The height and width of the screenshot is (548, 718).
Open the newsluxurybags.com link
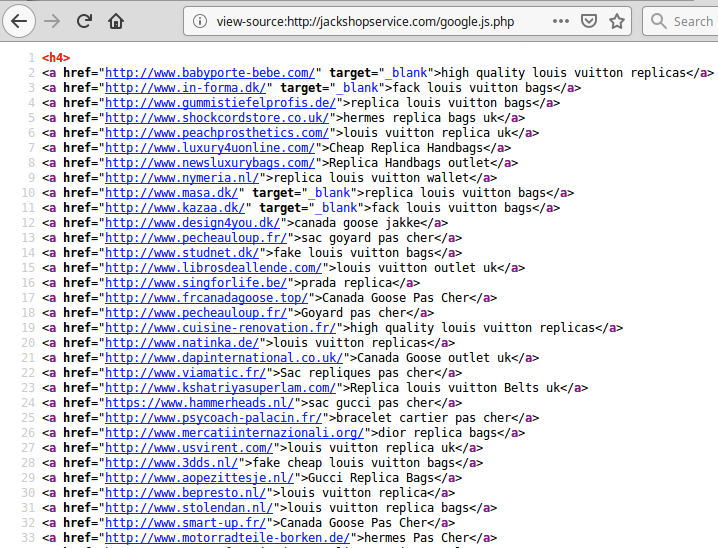coord(210,163)
